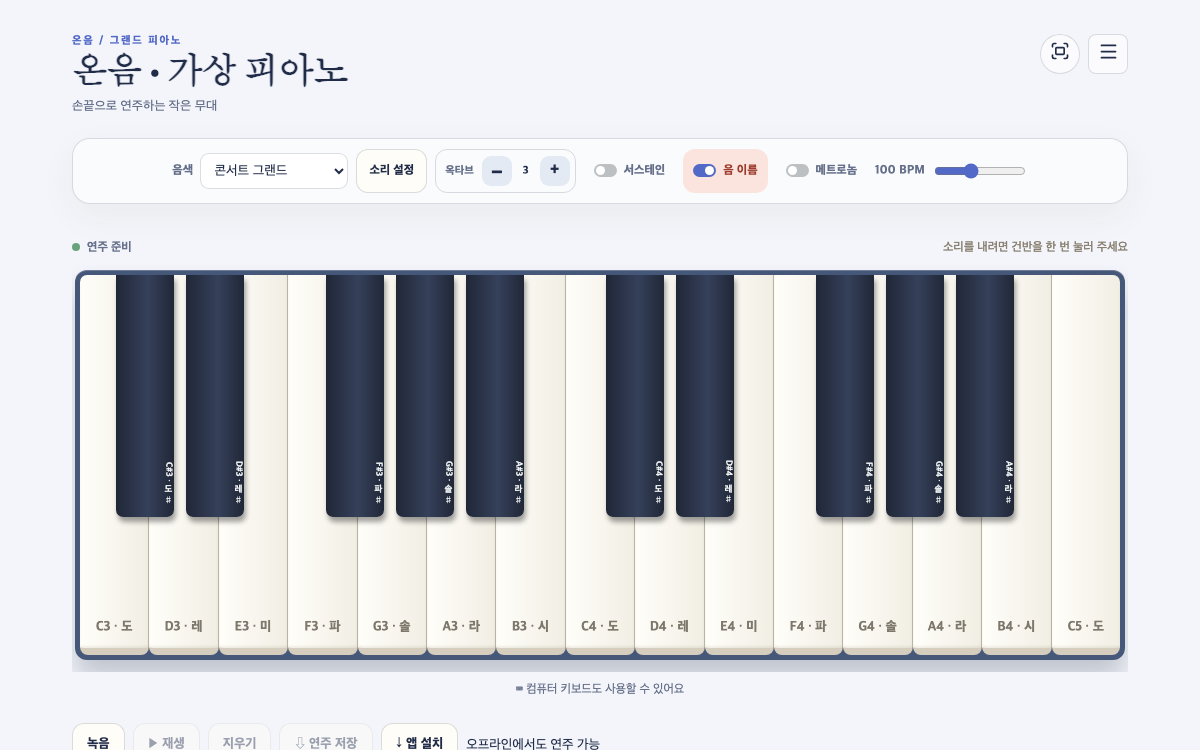This screenshot has height=750, width=1200.
Task: Click the 손끝으로 연주하는 작은 무대 subtitle
Action: tap(145, 105)
